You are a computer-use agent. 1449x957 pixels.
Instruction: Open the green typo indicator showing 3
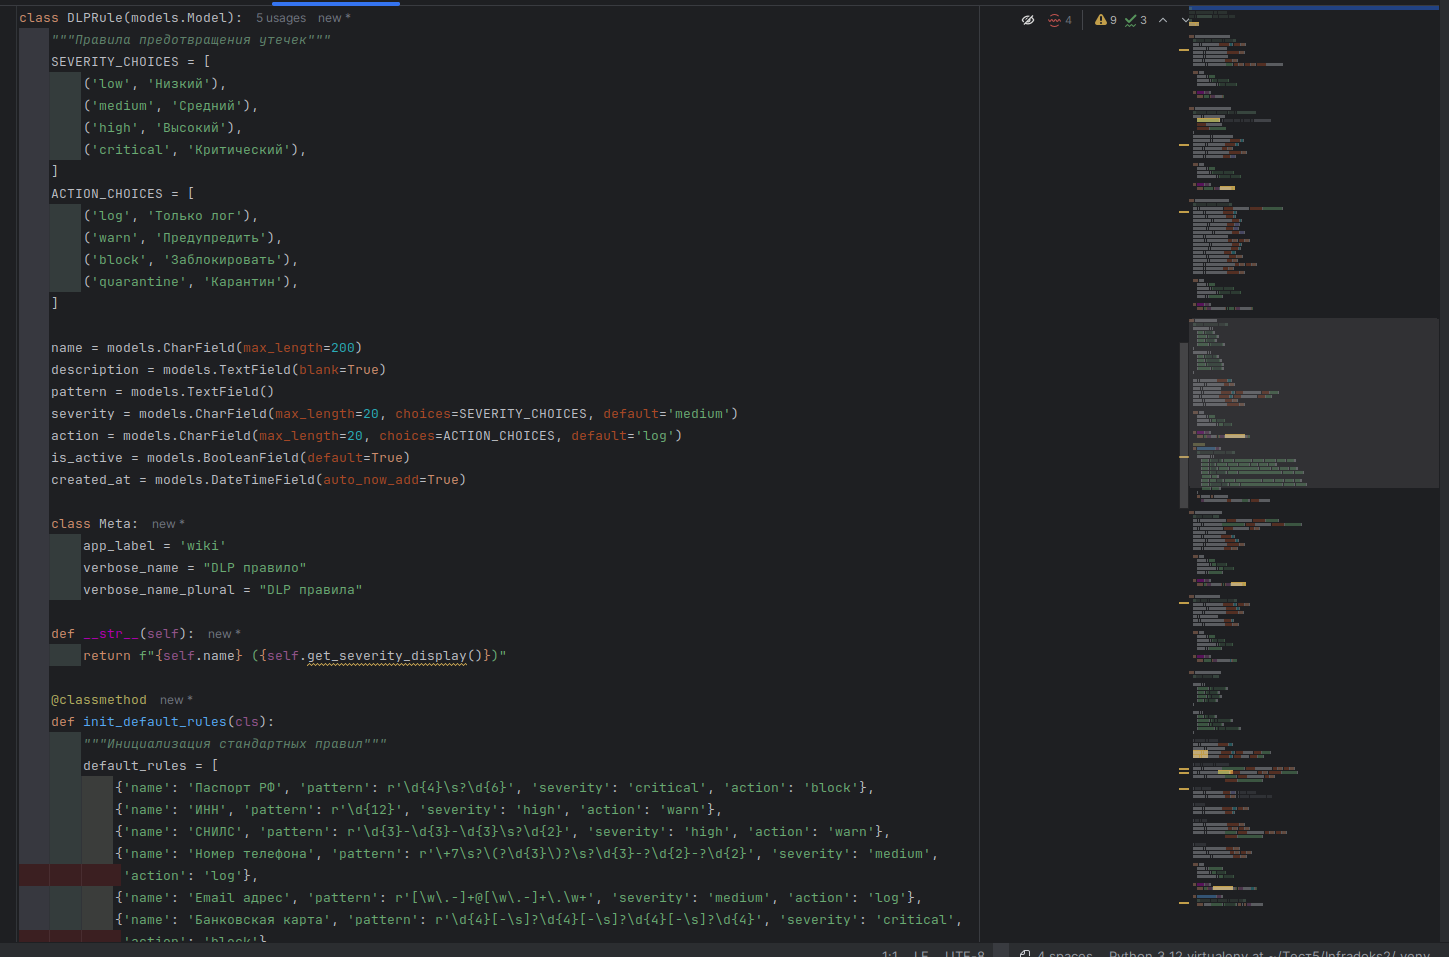(x=1136, y=20)
